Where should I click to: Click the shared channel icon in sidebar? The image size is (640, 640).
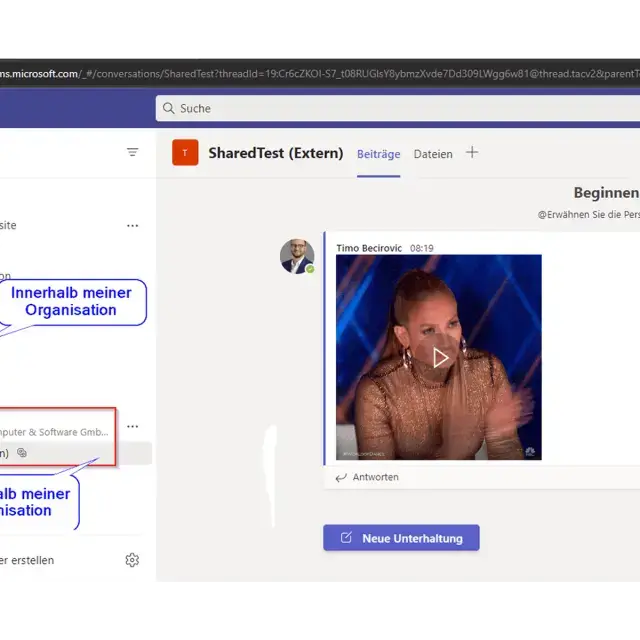click(22, 453)
